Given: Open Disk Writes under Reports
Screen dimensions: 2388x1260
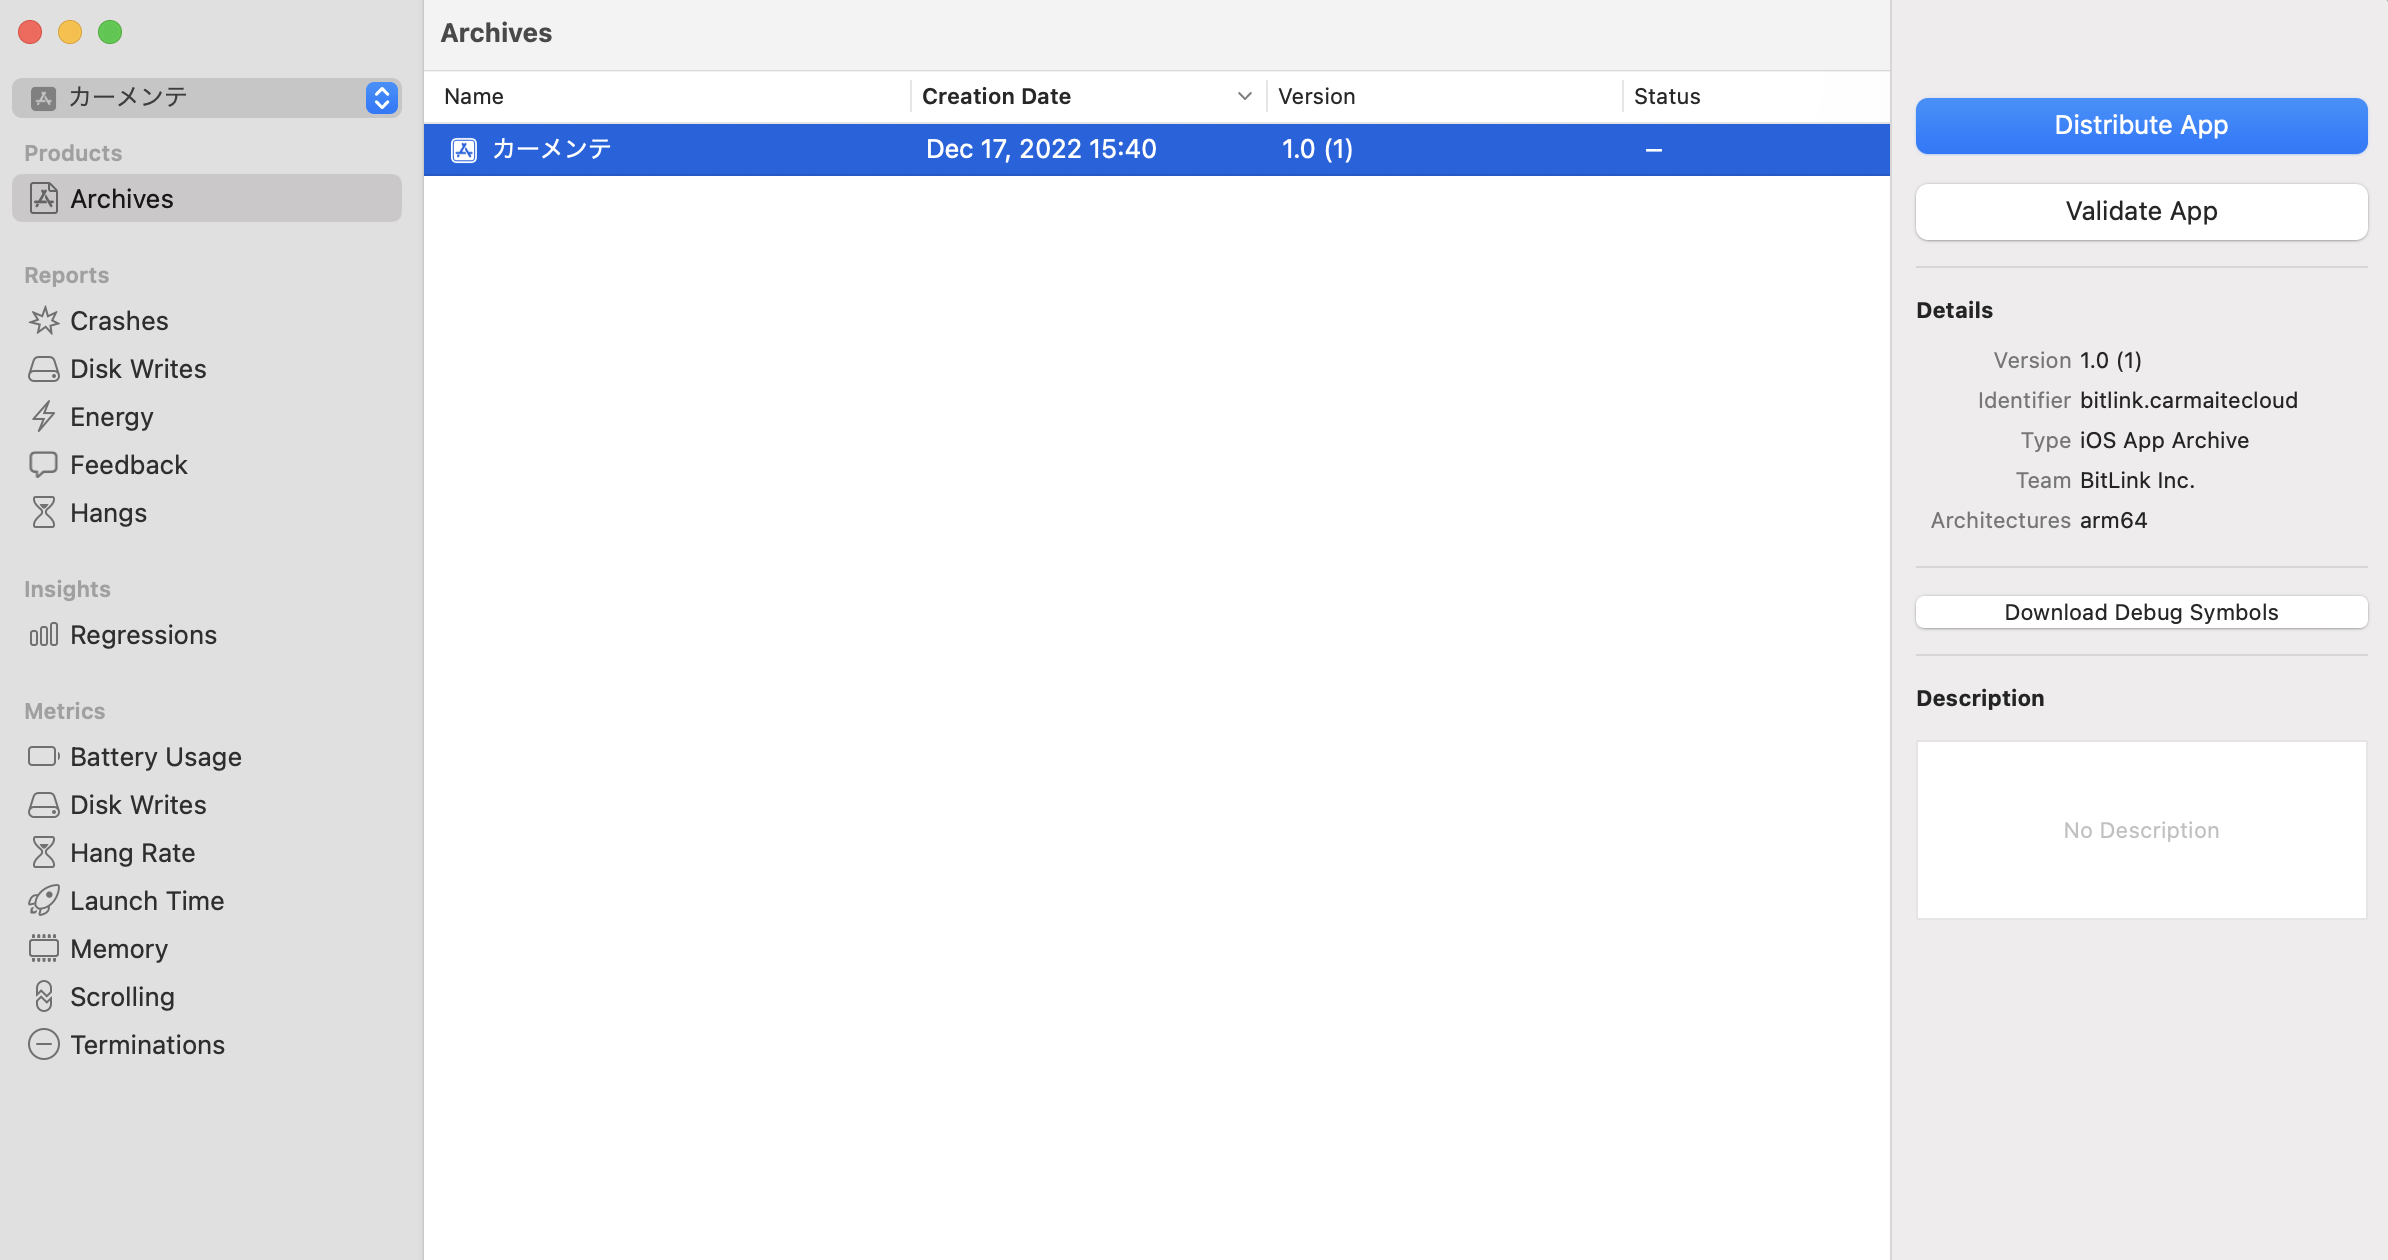Looking at the screenshot, I should point(138,369).
